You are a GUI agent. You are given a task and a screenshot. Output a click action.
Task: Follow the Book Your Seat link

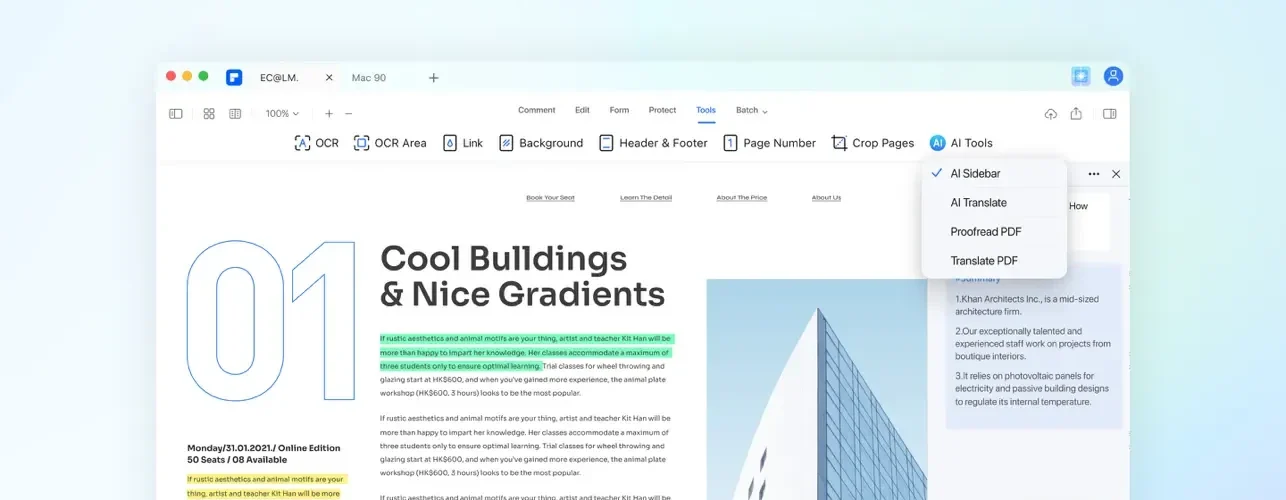click(551, 198)
